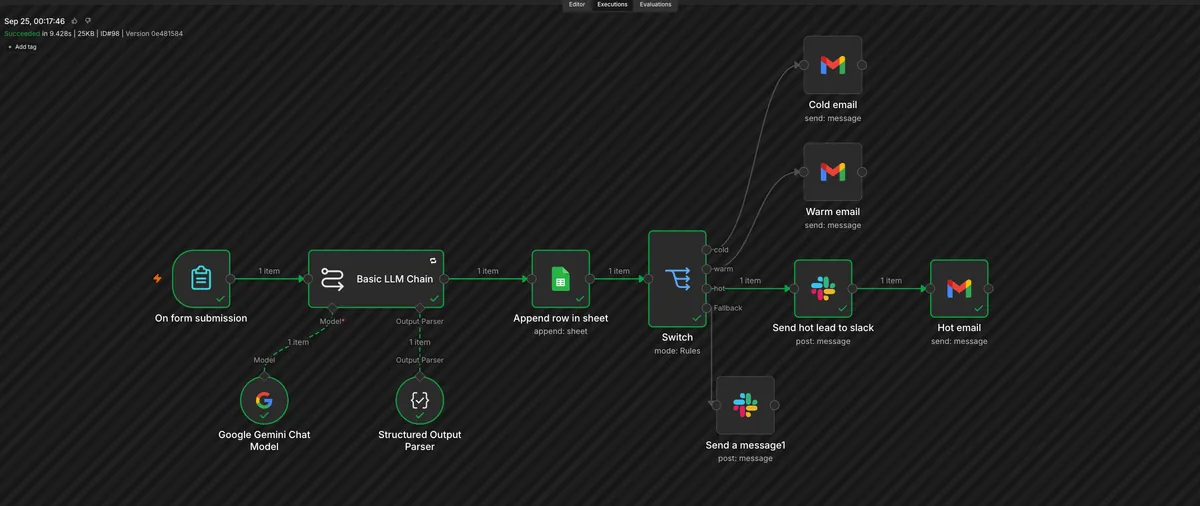
Task: Click the 25KB size label
Action: (x=86, y=33)
